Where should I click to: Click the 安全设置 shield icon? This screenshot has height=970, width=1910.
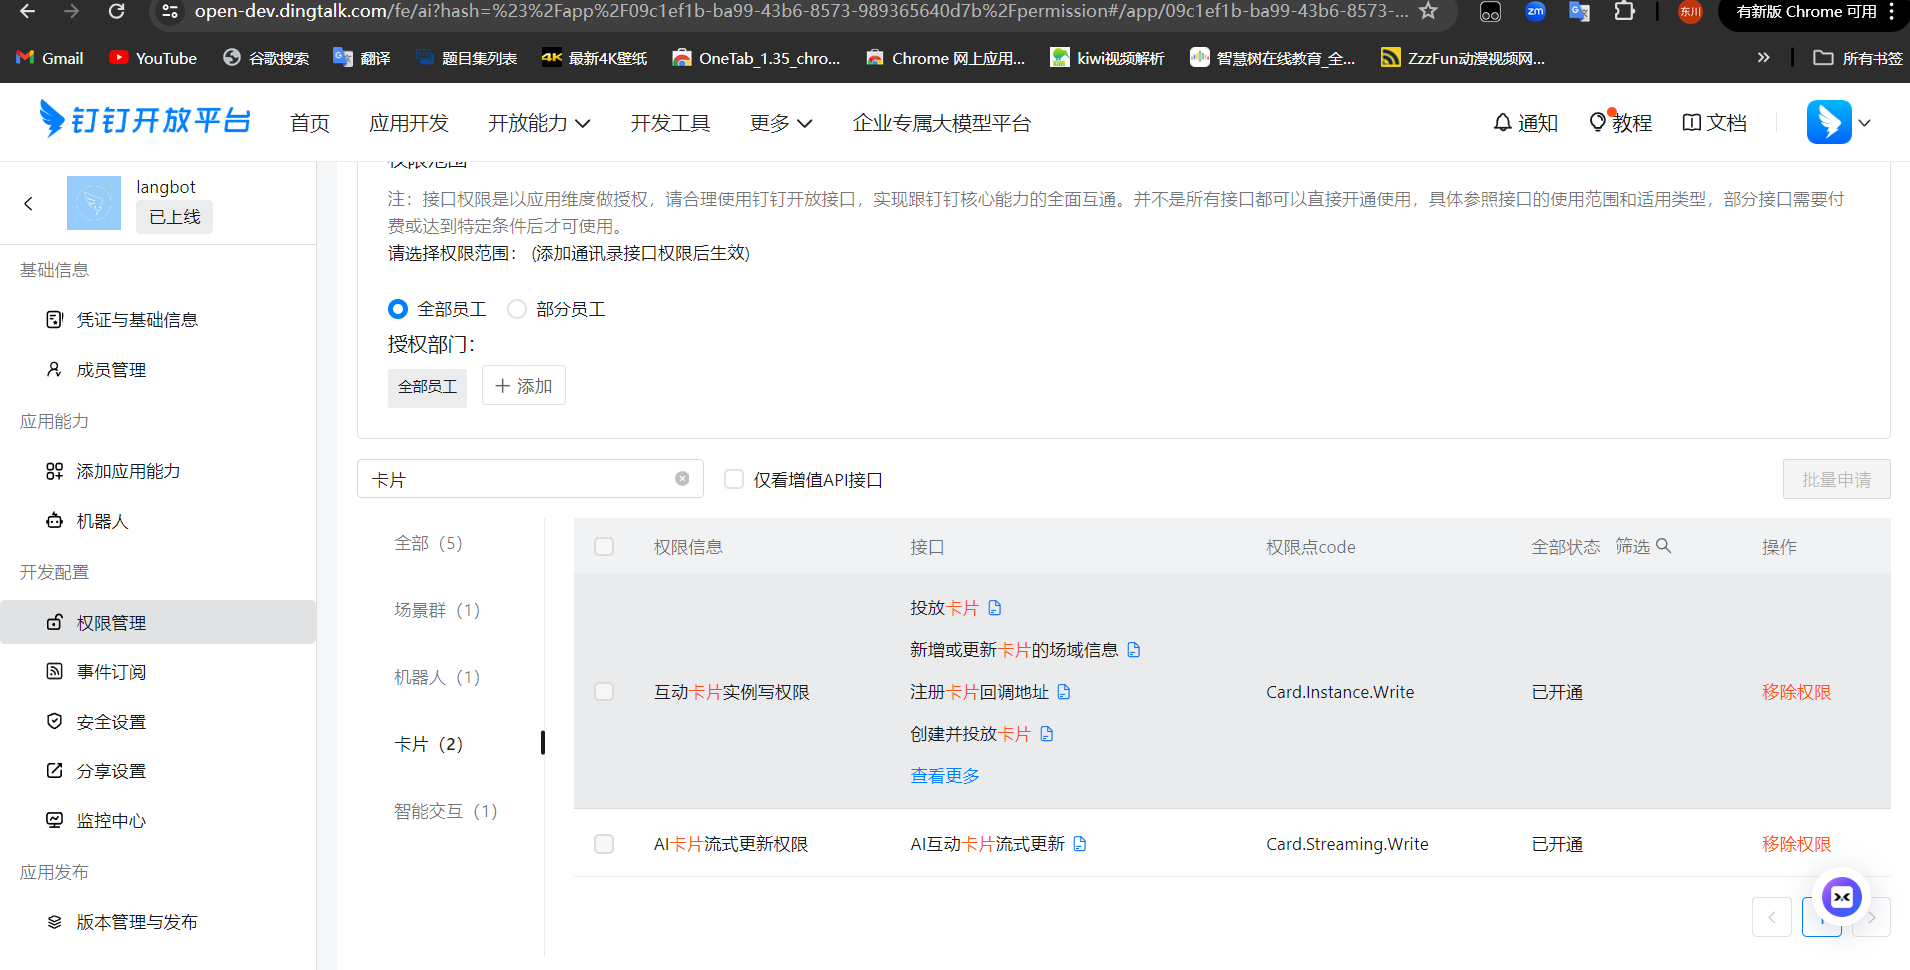[54, 721]
